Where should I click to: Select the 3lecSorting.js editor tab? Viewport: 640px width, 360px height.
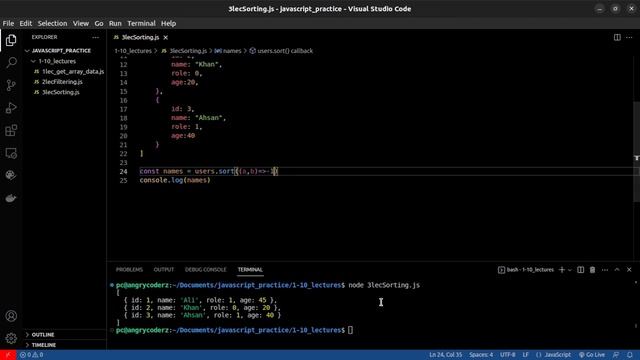(x=140, y=38)
